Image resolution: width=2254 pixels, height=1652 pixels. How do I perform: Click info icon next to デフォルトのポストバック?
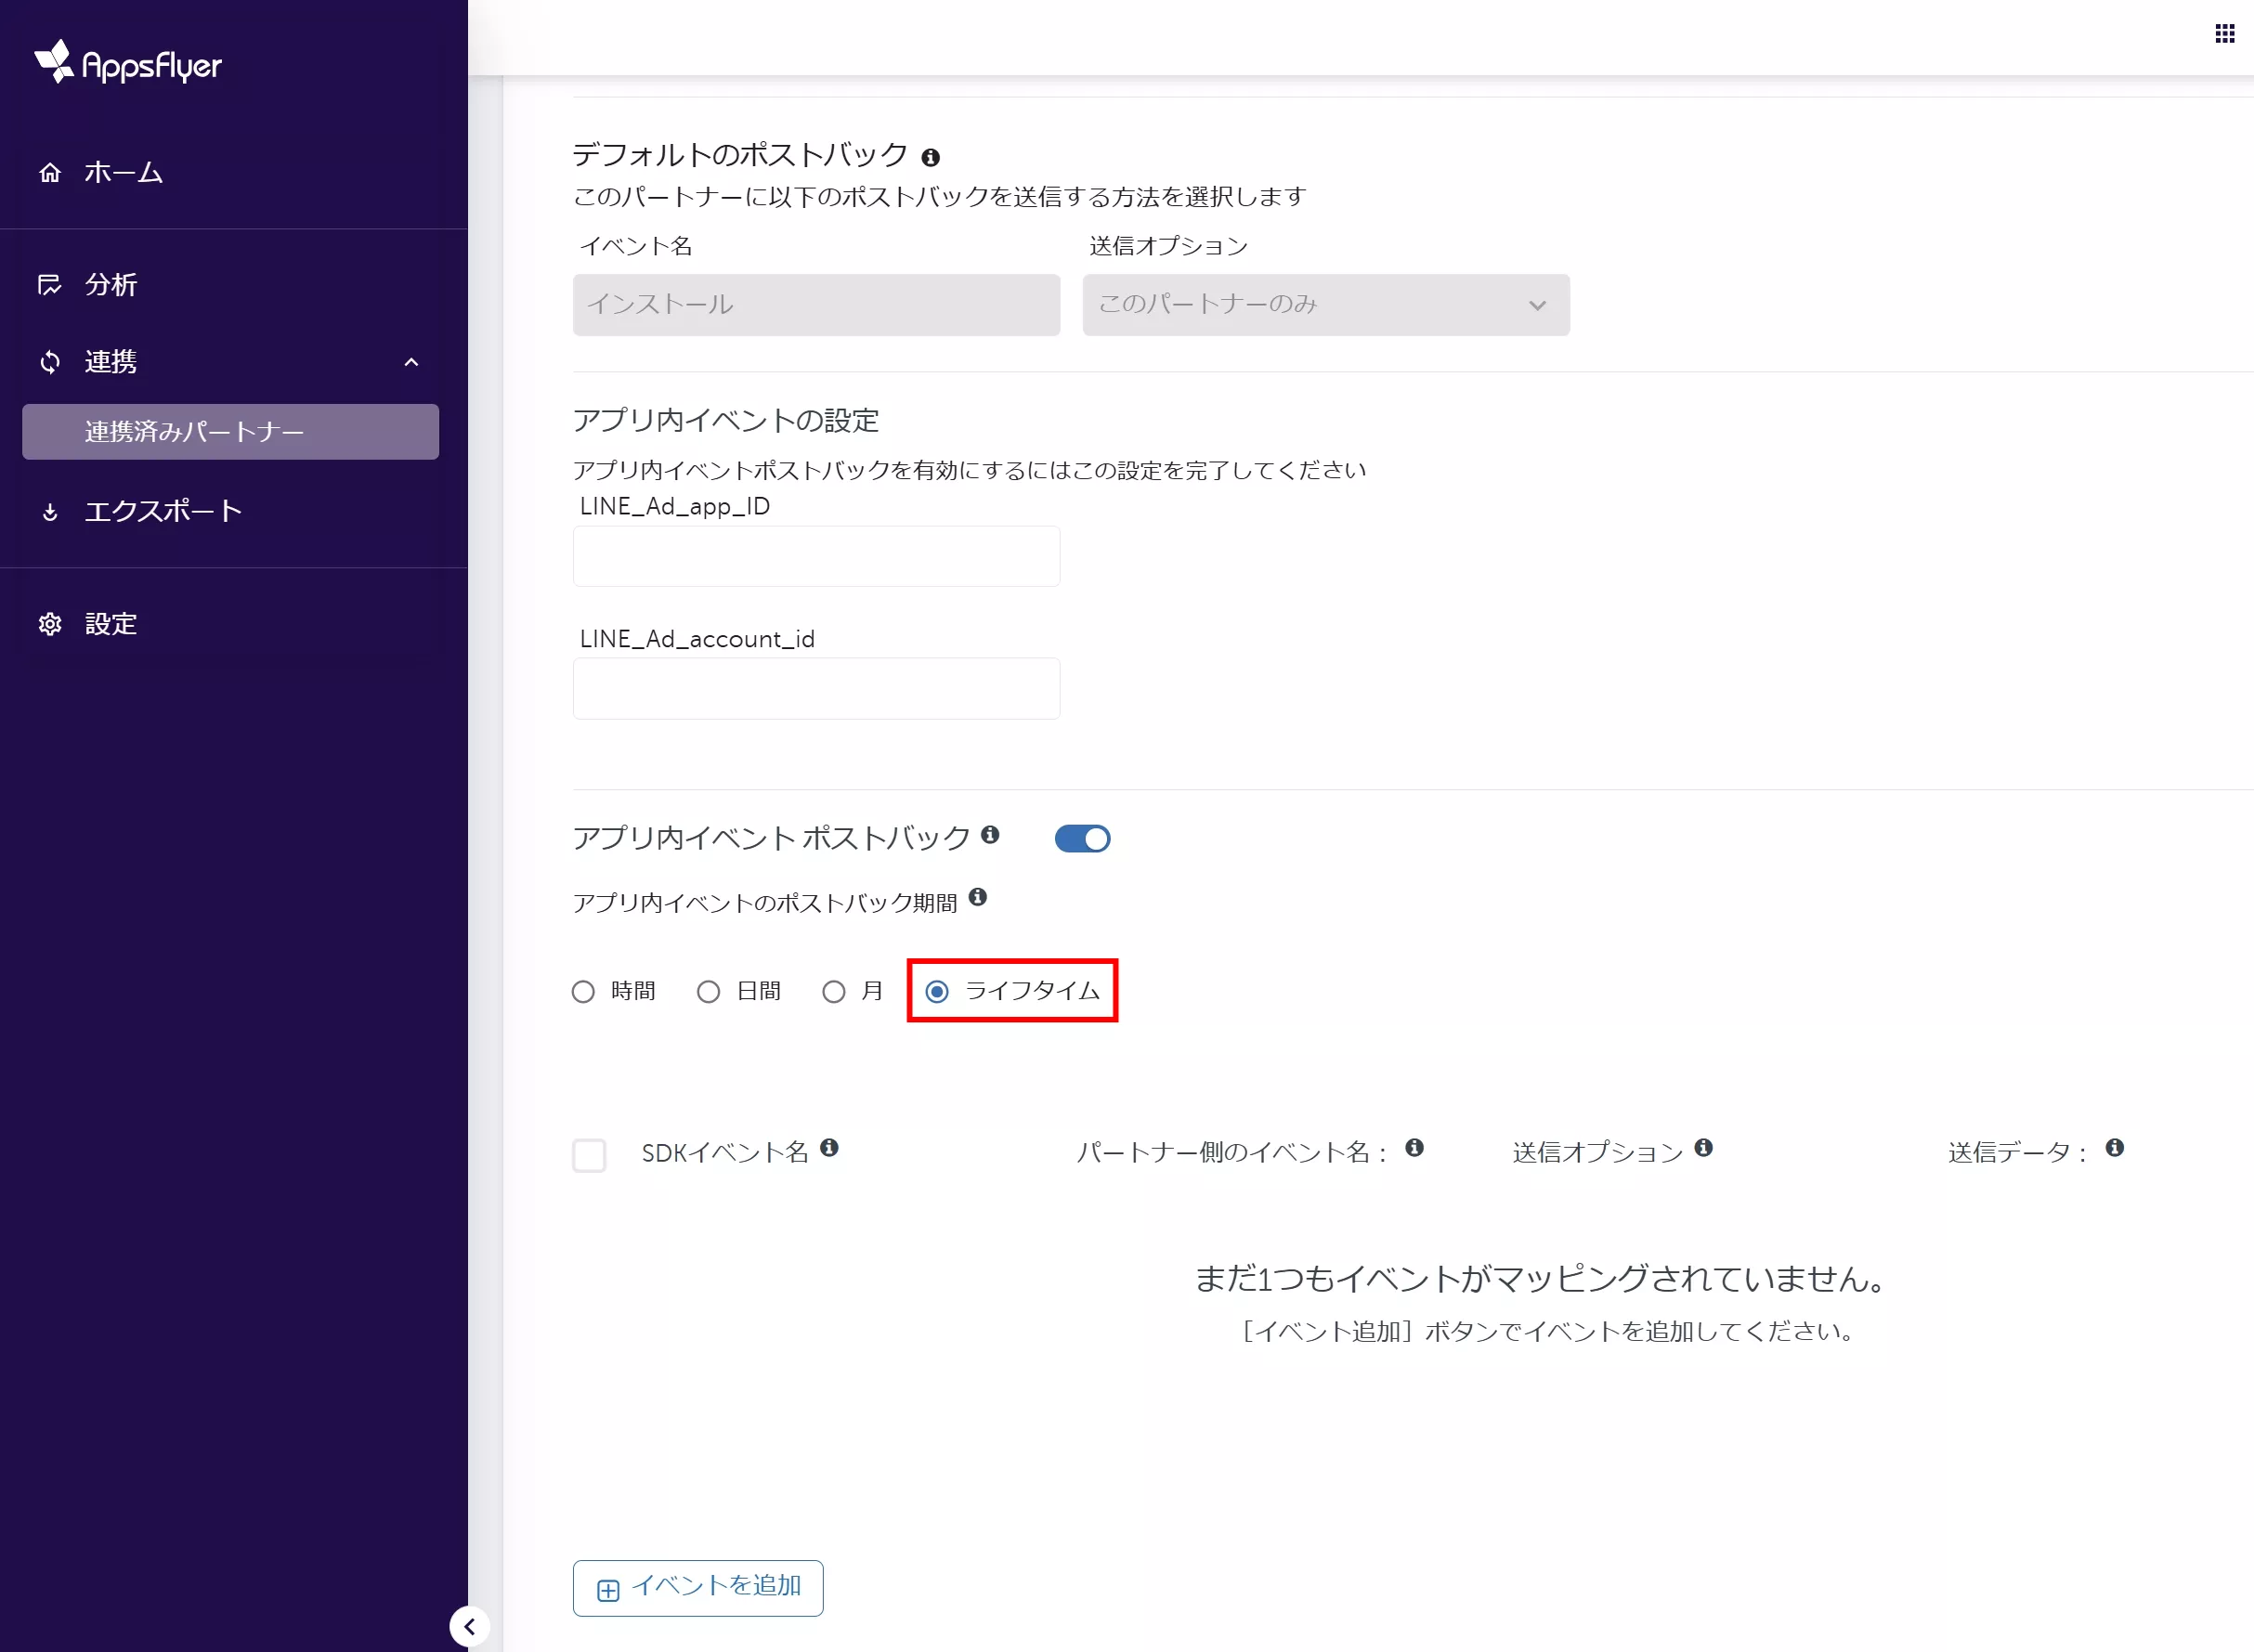point(930,158)
